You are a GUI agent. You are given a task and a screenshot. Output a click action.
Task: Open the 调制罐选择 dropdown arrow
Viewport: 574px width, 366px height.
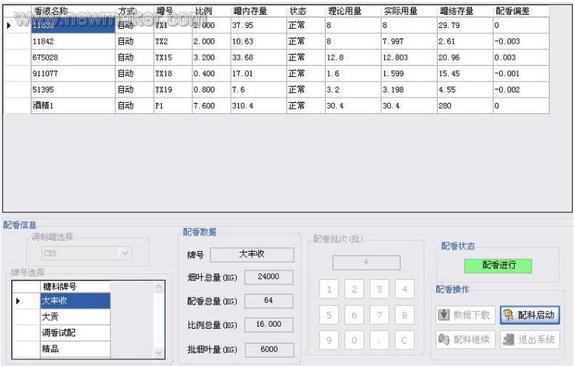[x=125, y=253]
